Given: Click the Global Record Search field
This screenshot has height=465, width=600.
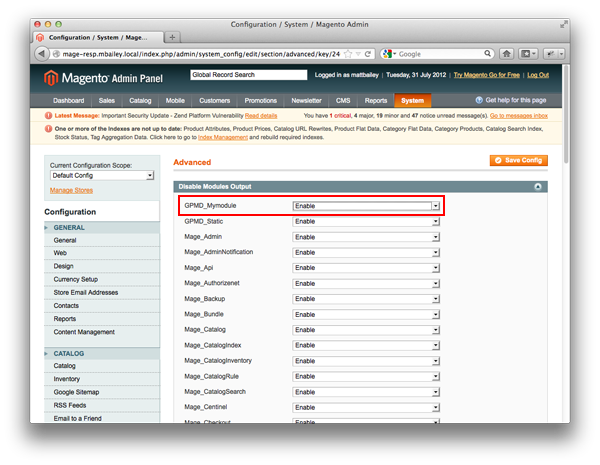Looking at the screenshot, I should click(x=248, y=75).
